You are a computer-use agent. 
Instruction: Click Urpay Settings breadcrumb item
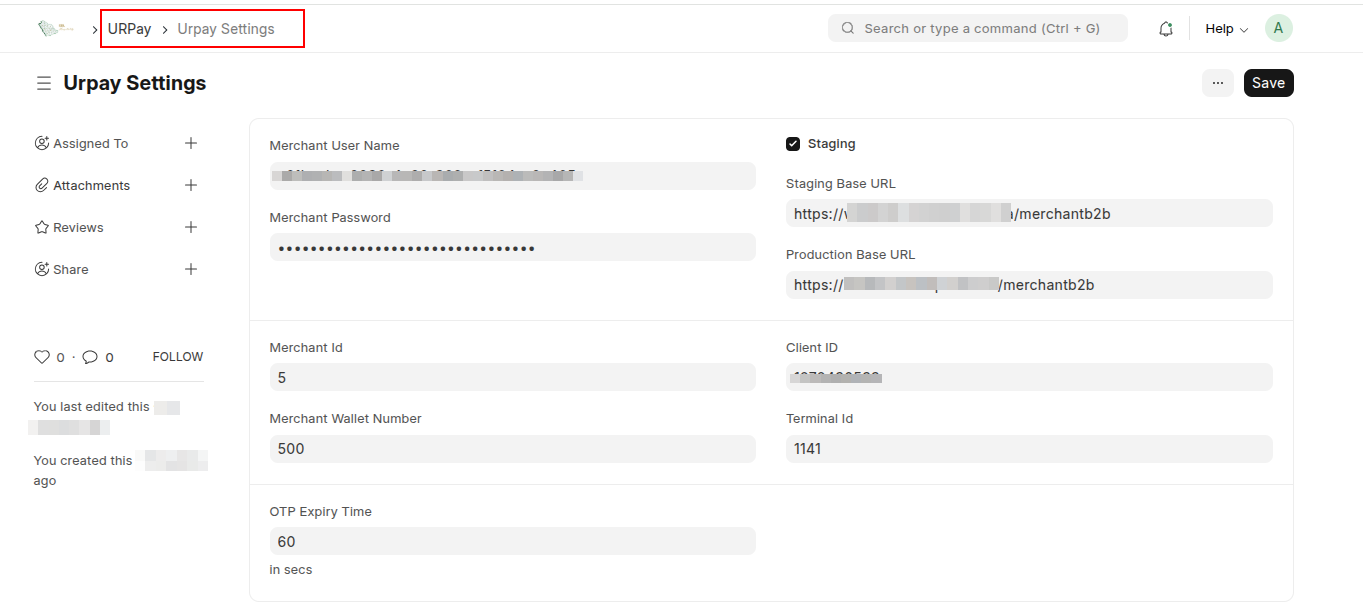(x=226, y=29)
